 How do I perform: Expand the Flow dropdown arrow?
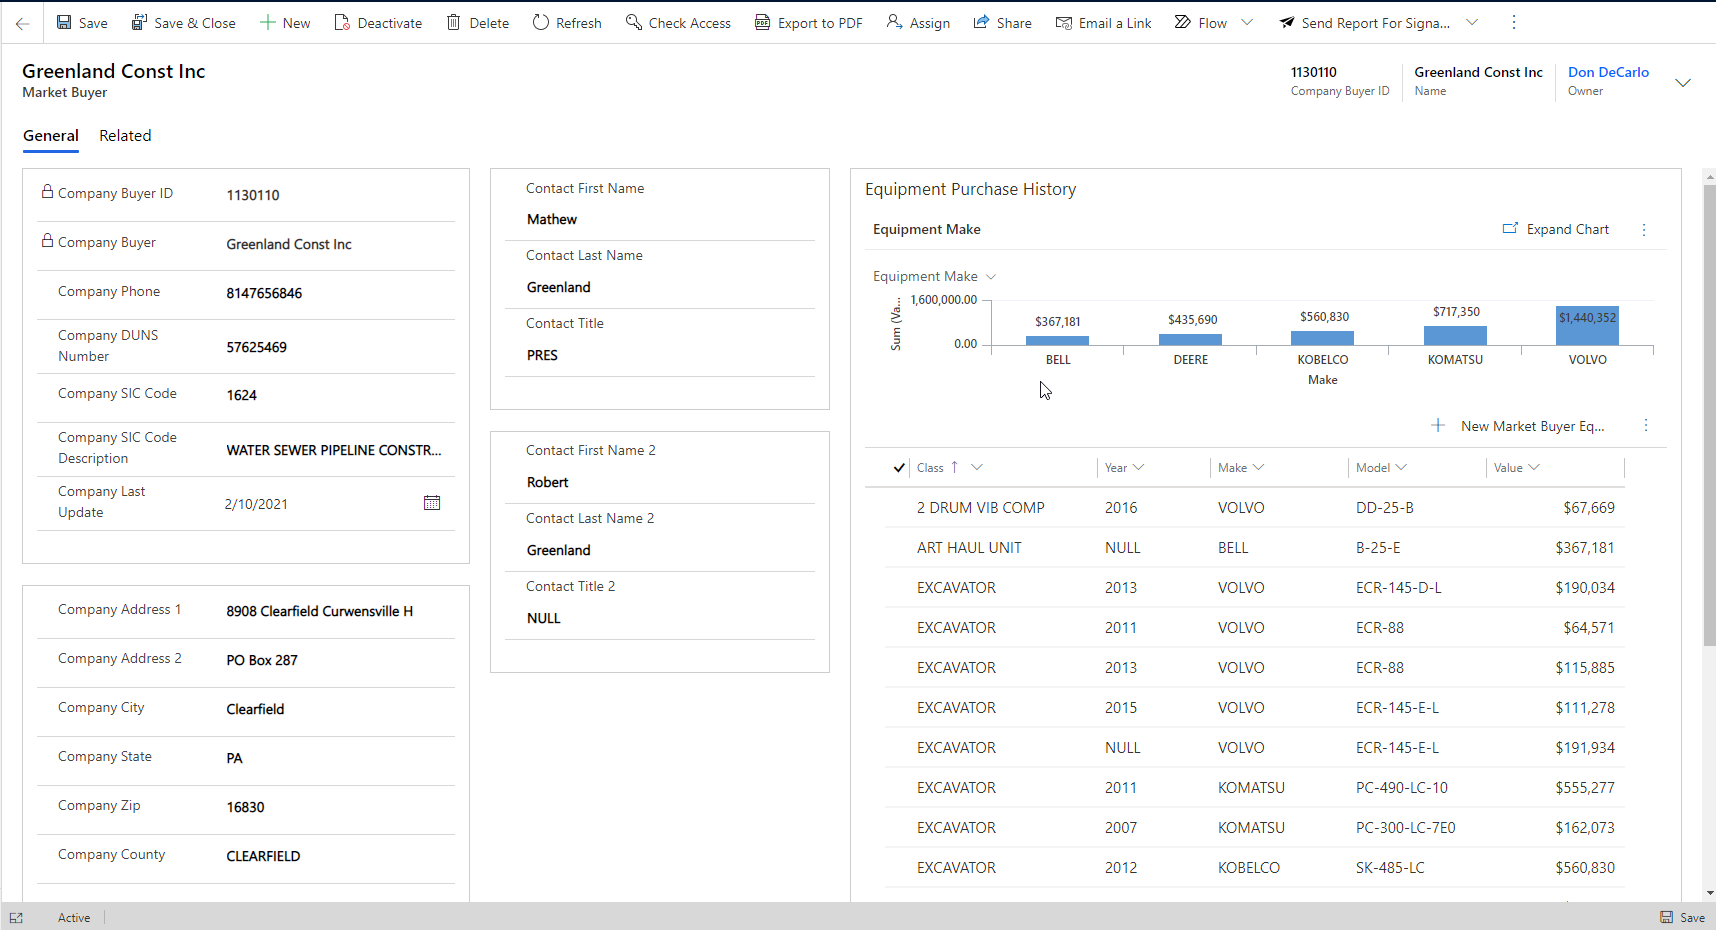(x=1247, y=22)
